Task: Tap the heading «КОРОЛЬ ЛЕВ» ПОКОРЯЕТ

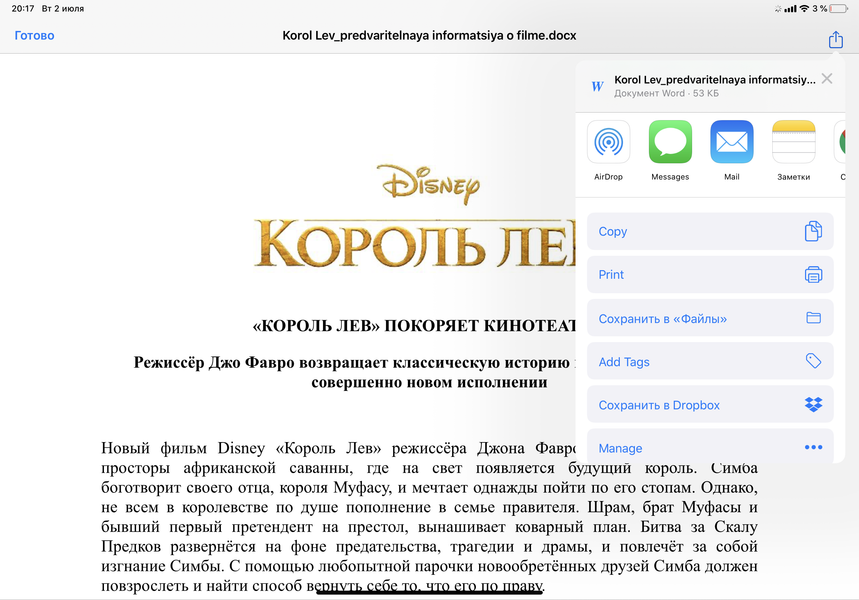Action: coord(414,326)
